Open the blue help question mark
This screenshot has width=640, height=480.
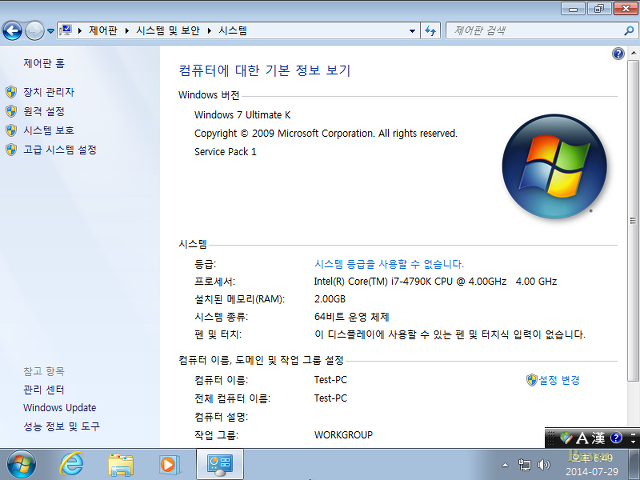click(x=618, y=53)
